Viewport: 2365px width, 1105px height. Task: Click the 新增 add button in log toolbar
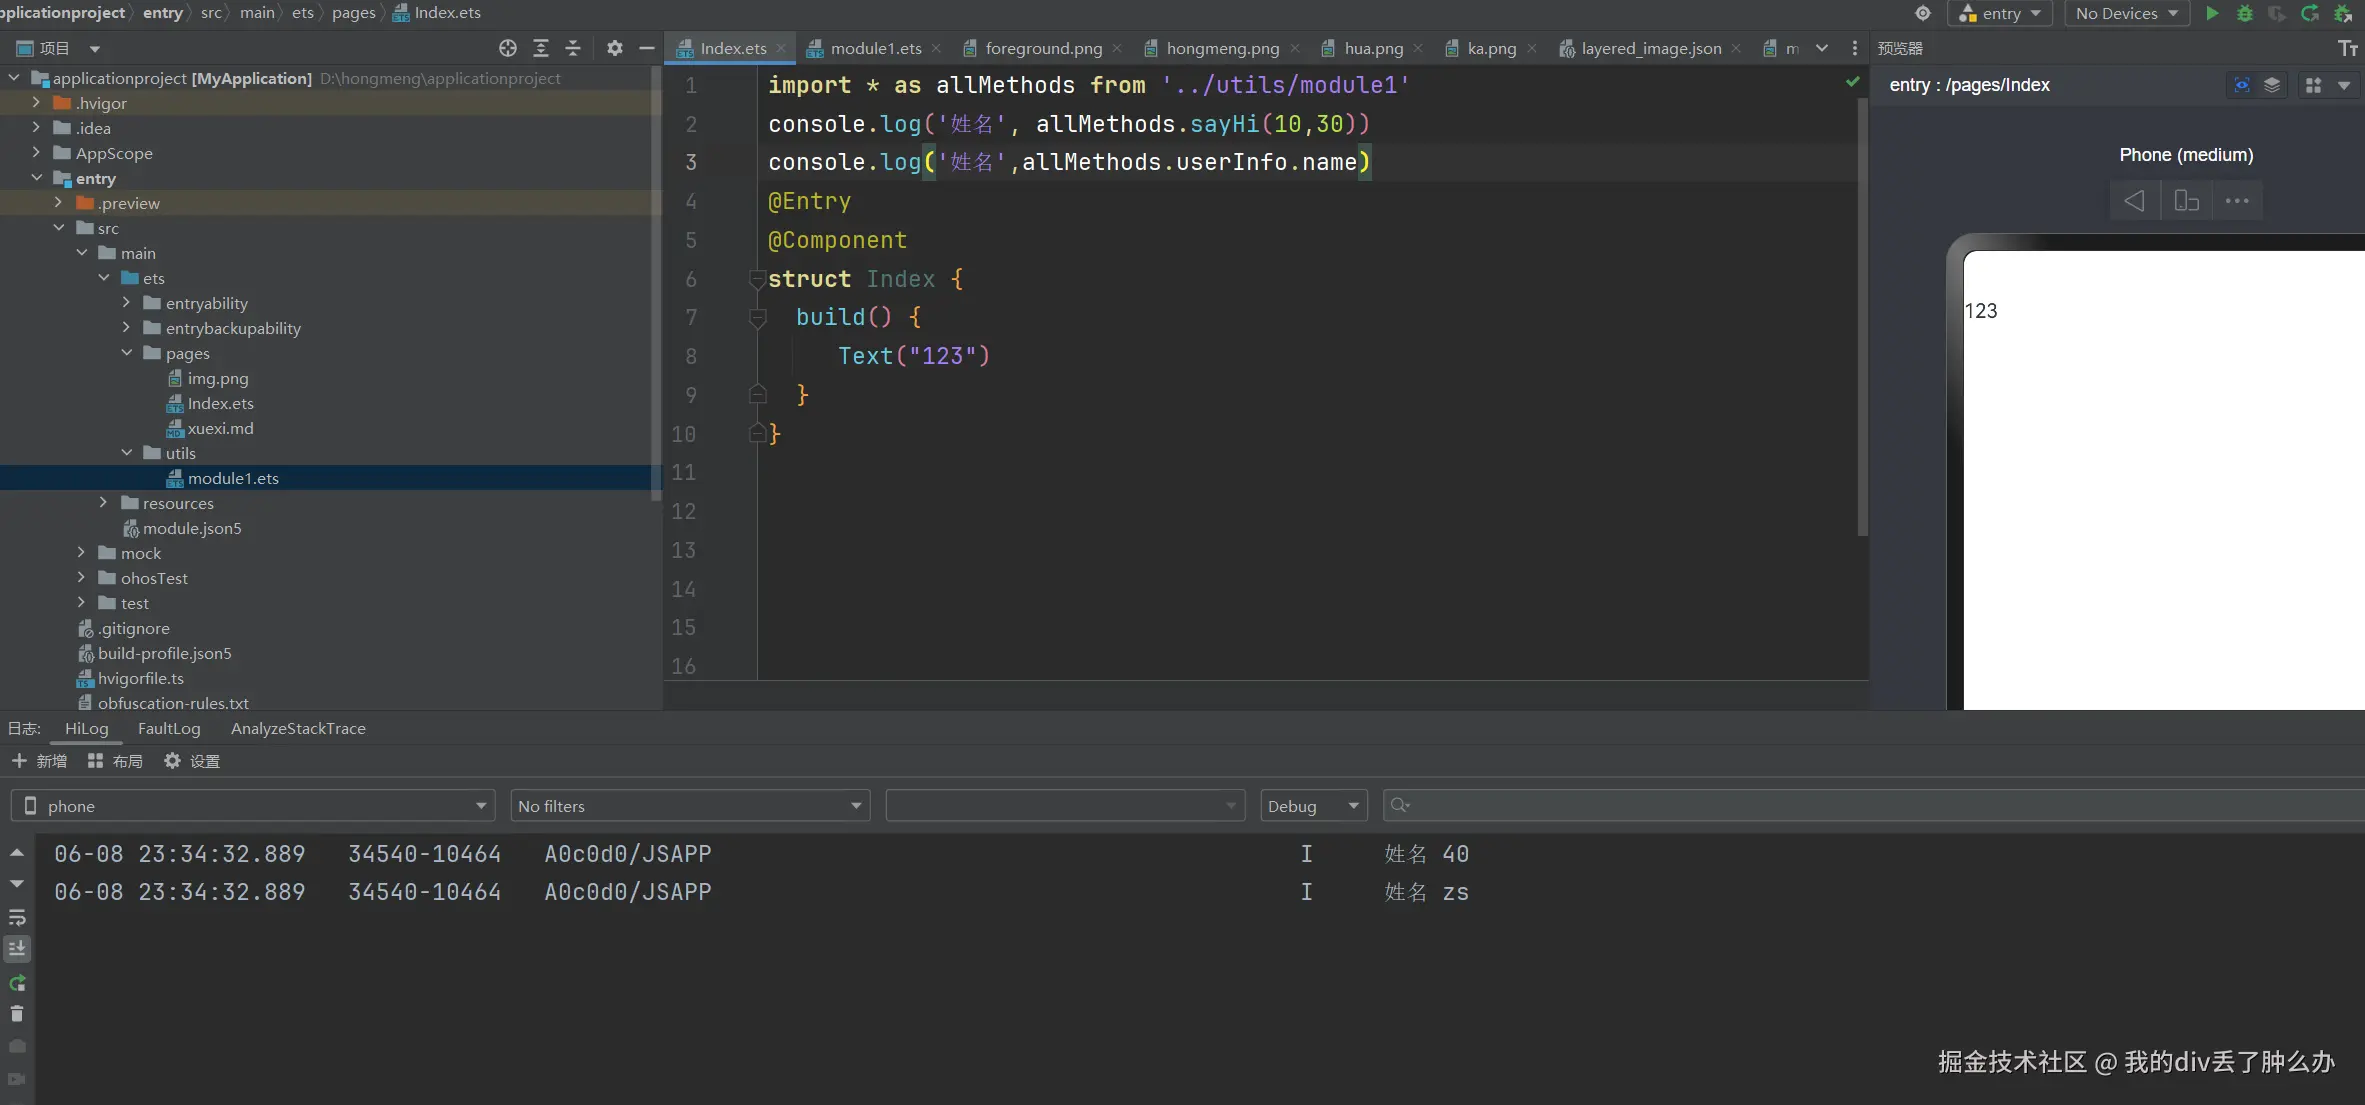(40, 761)
